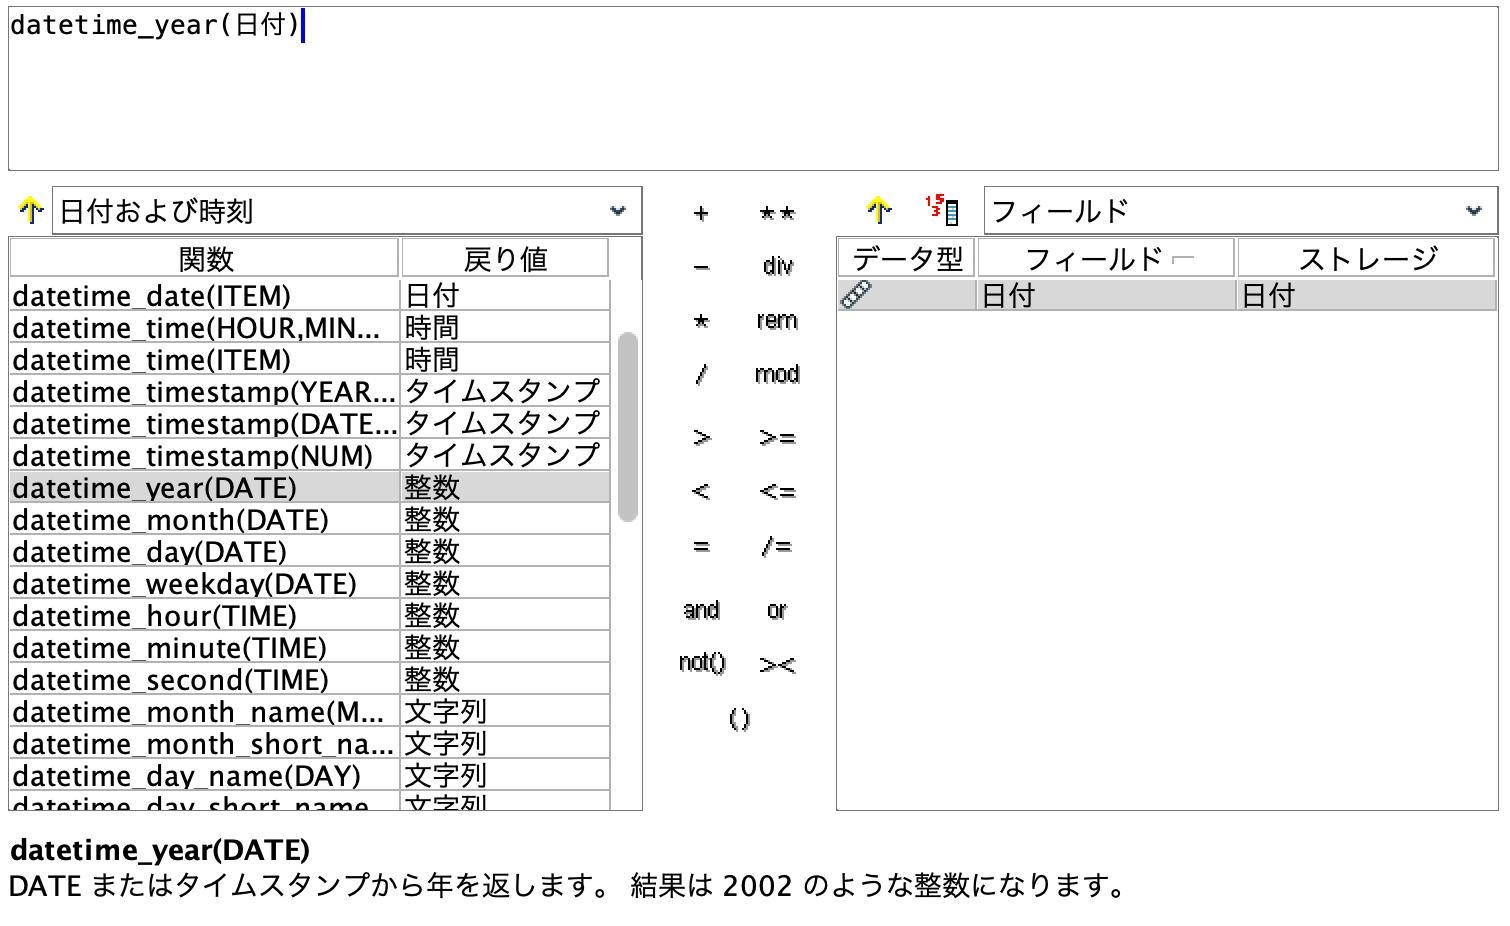Click the not-equal /= operator button
Screen dimensions: 1510x926
(778, 545)
